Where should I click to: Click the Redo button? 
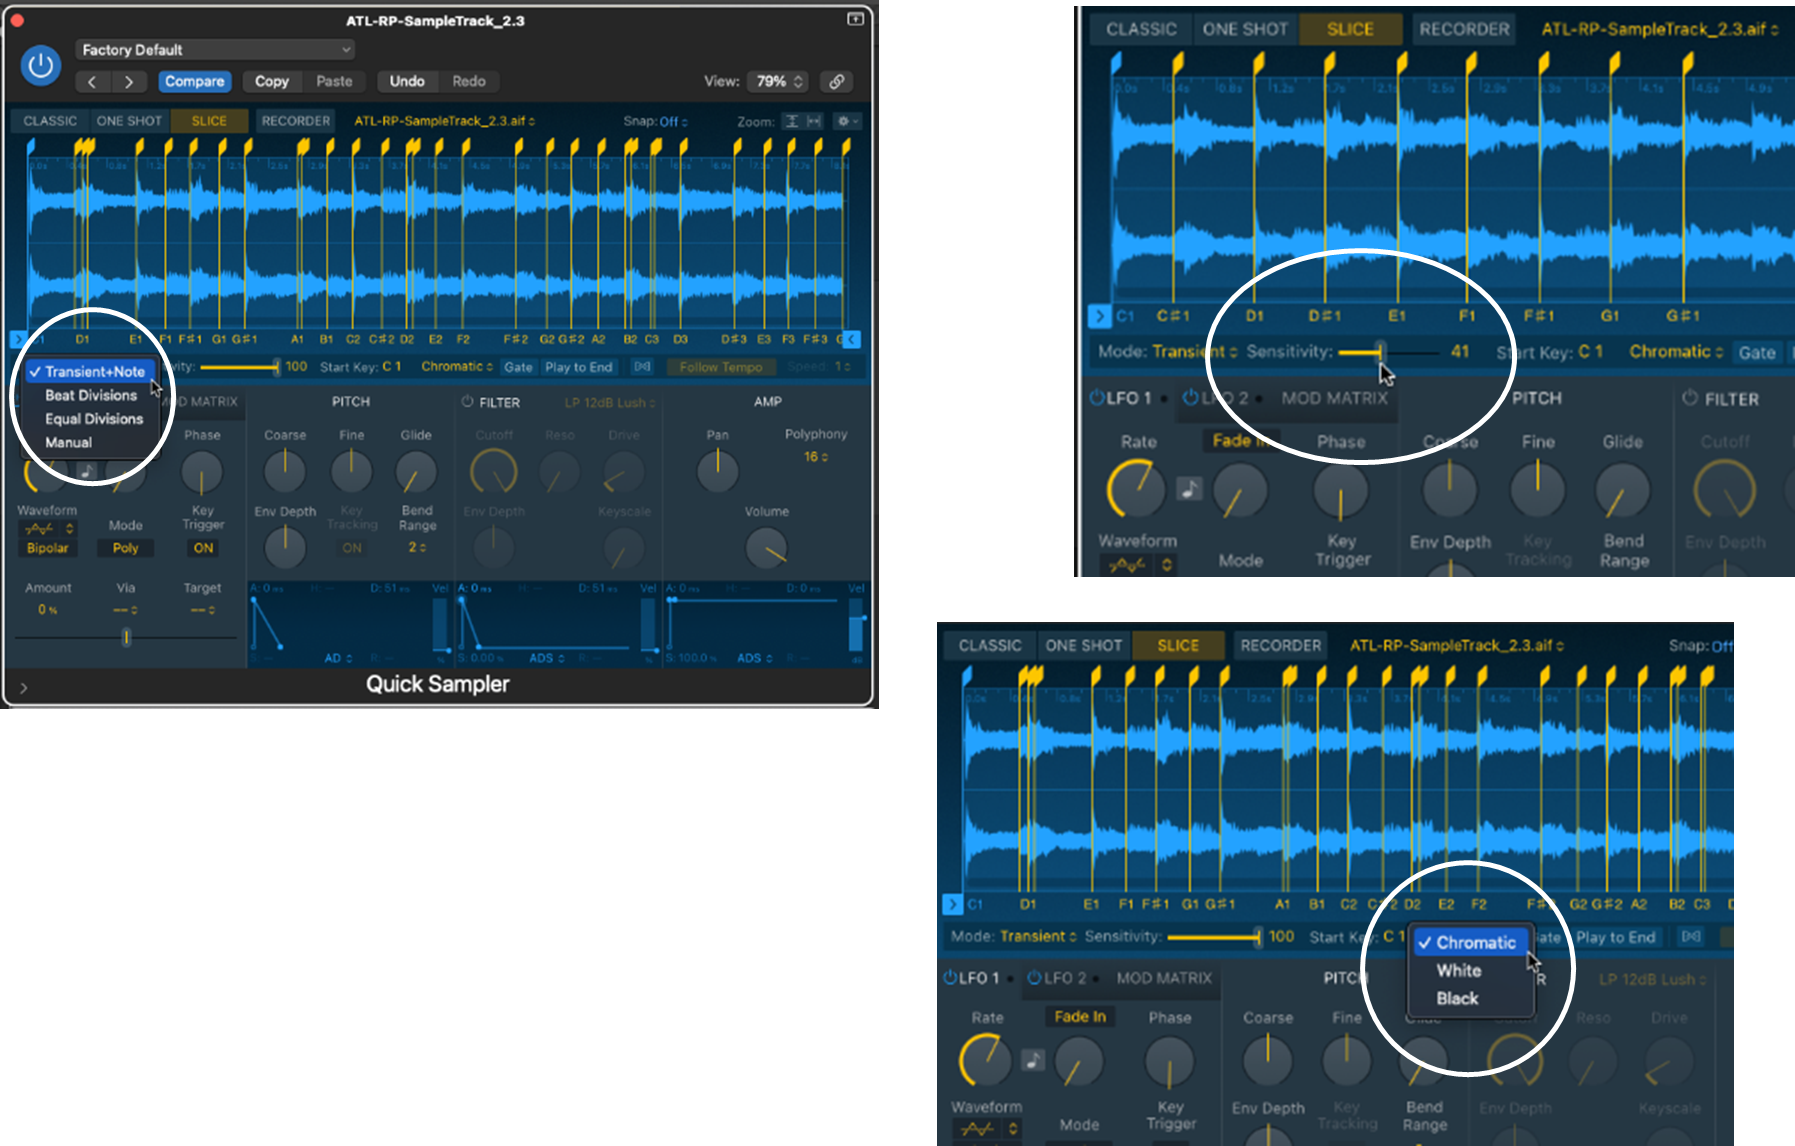[x=469, y=82]
